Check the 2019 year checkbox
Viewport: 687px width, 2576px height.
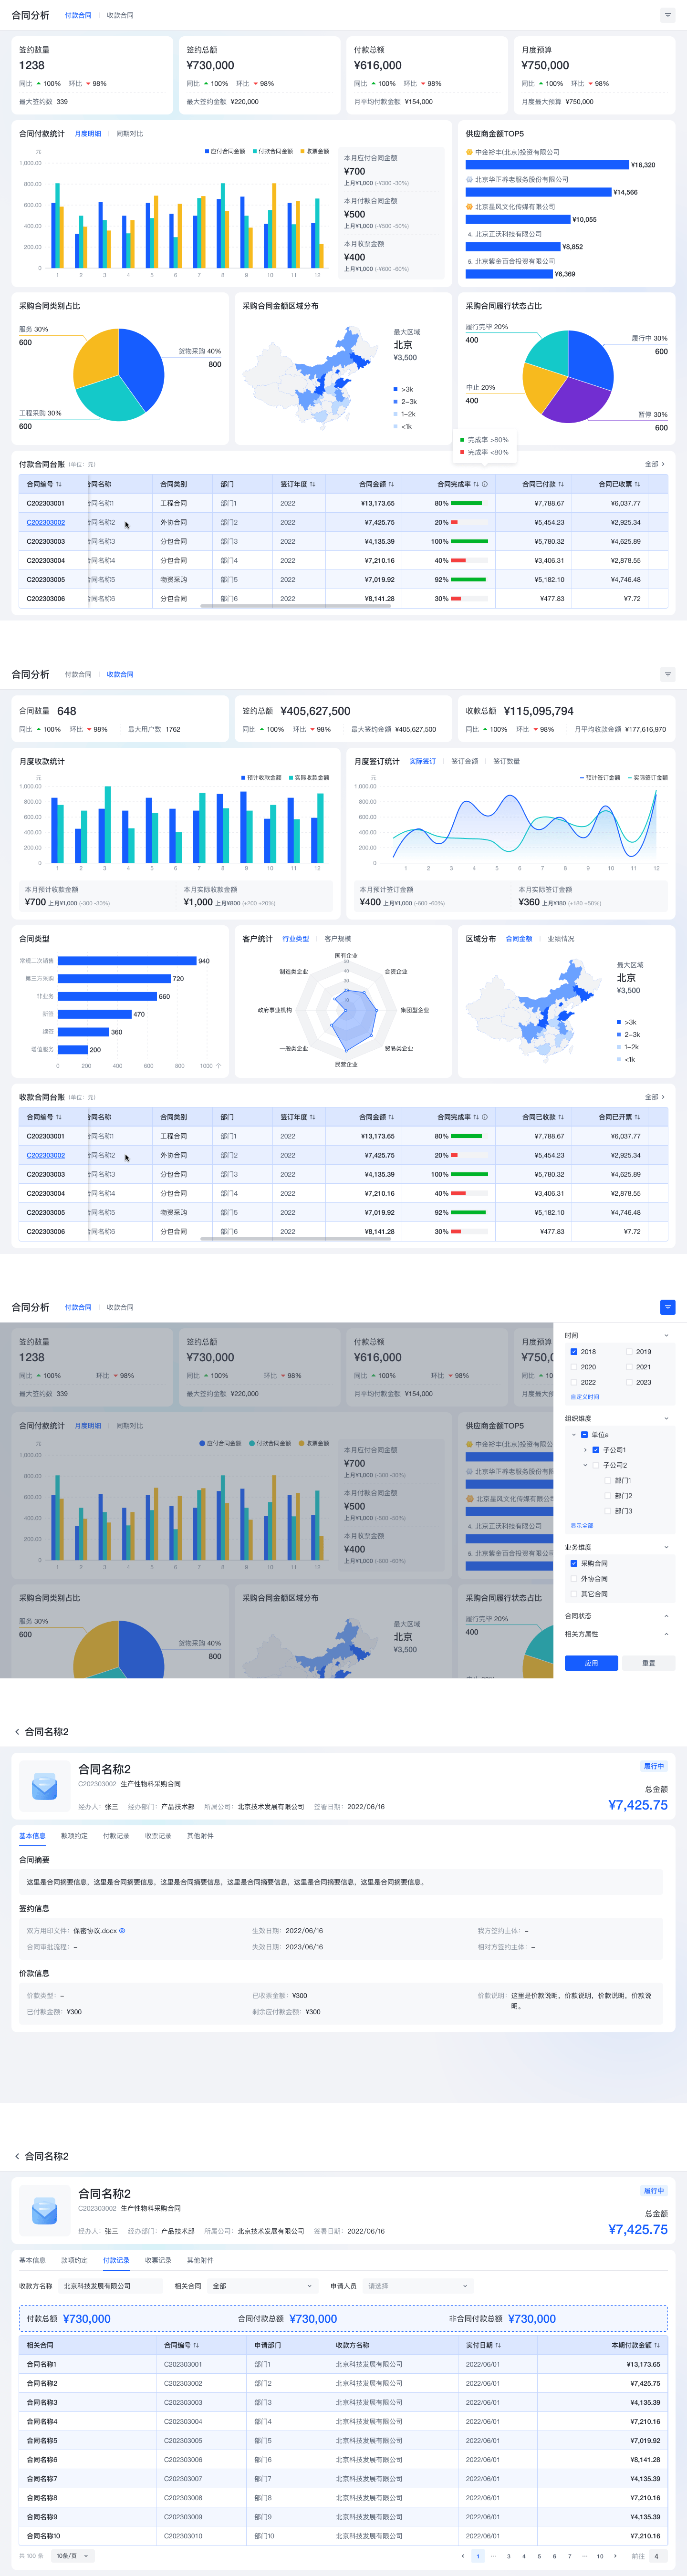(629, 1351)
